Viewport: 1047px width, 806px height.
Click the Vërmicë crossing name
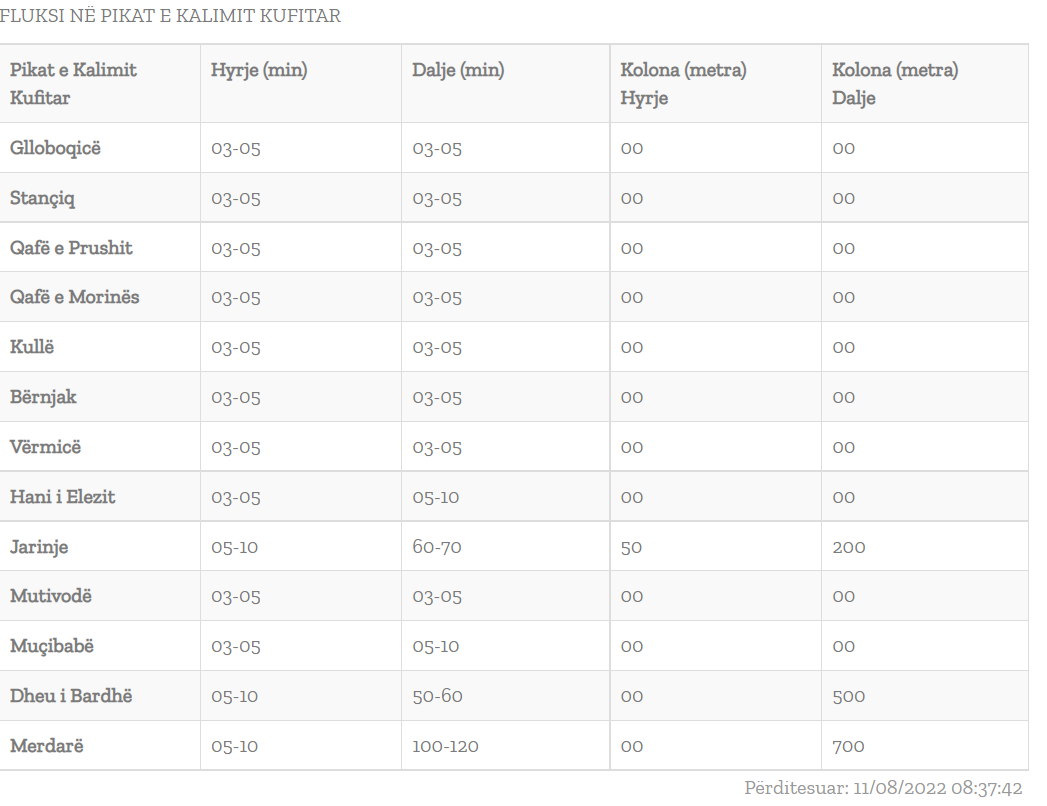point(46,447)
